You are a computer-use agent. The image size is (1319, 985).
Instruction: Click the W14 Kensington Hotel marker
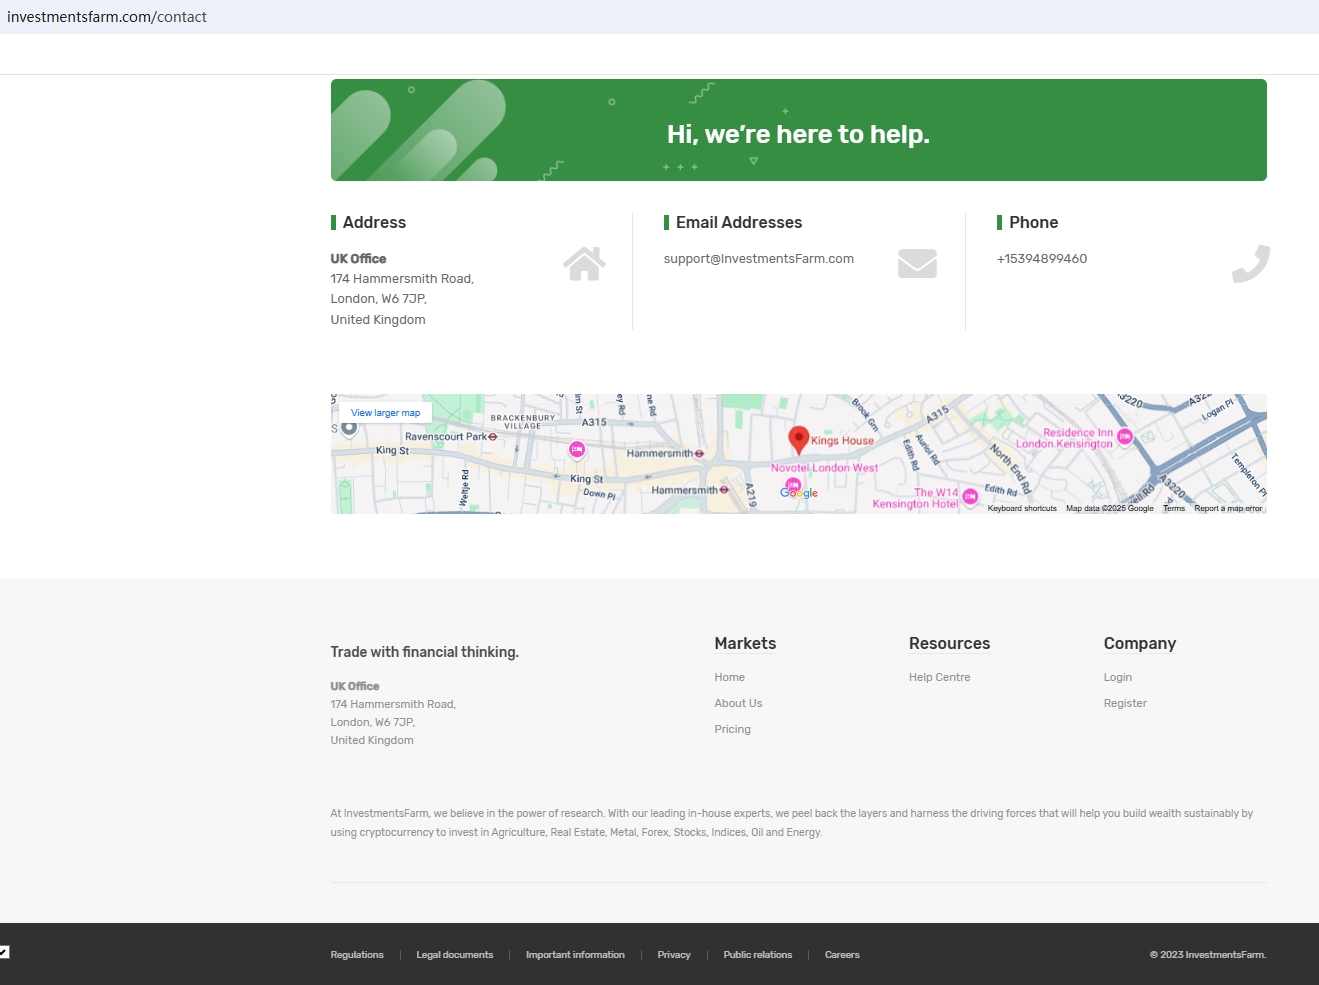point(970,497)
